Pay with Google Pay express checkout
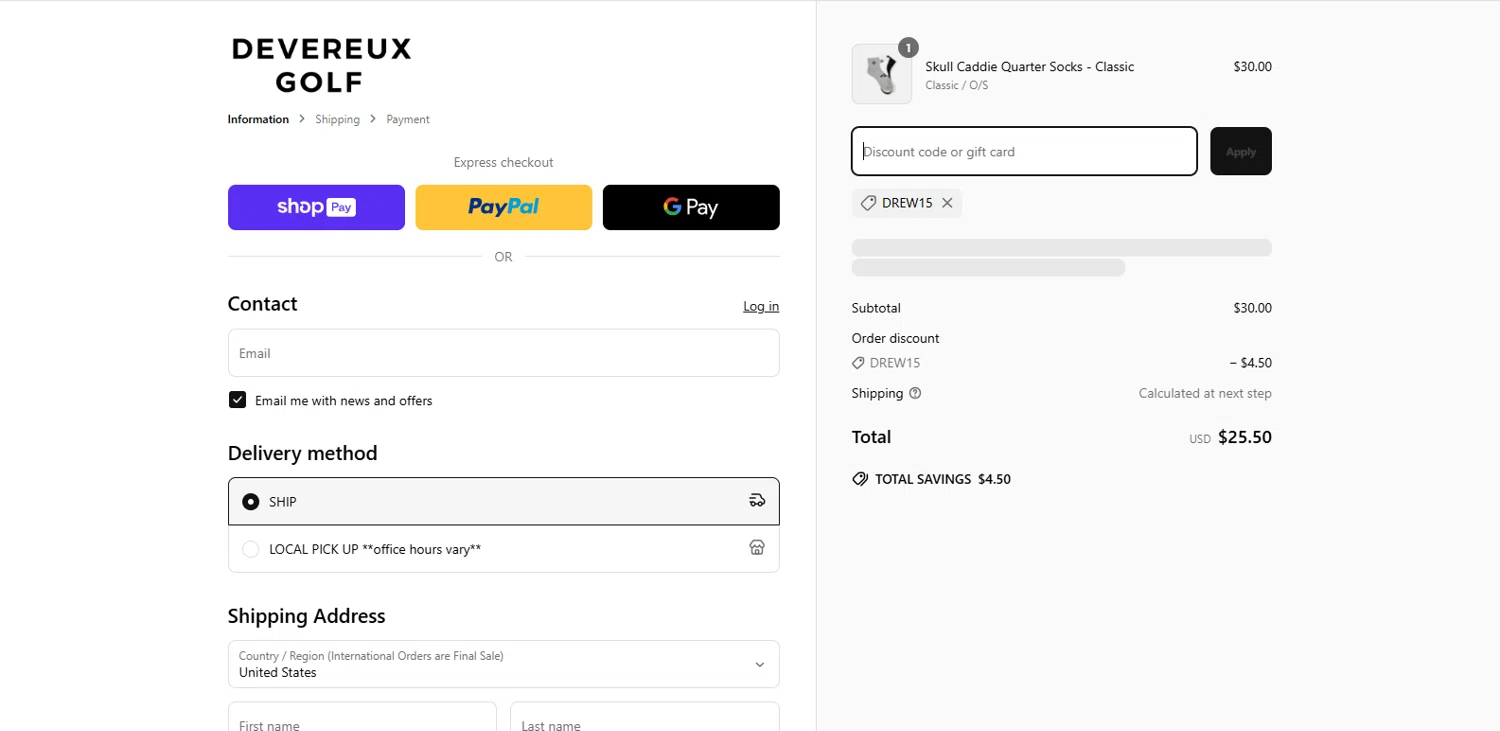This screenshot has height=731, width=1500. 691,207
